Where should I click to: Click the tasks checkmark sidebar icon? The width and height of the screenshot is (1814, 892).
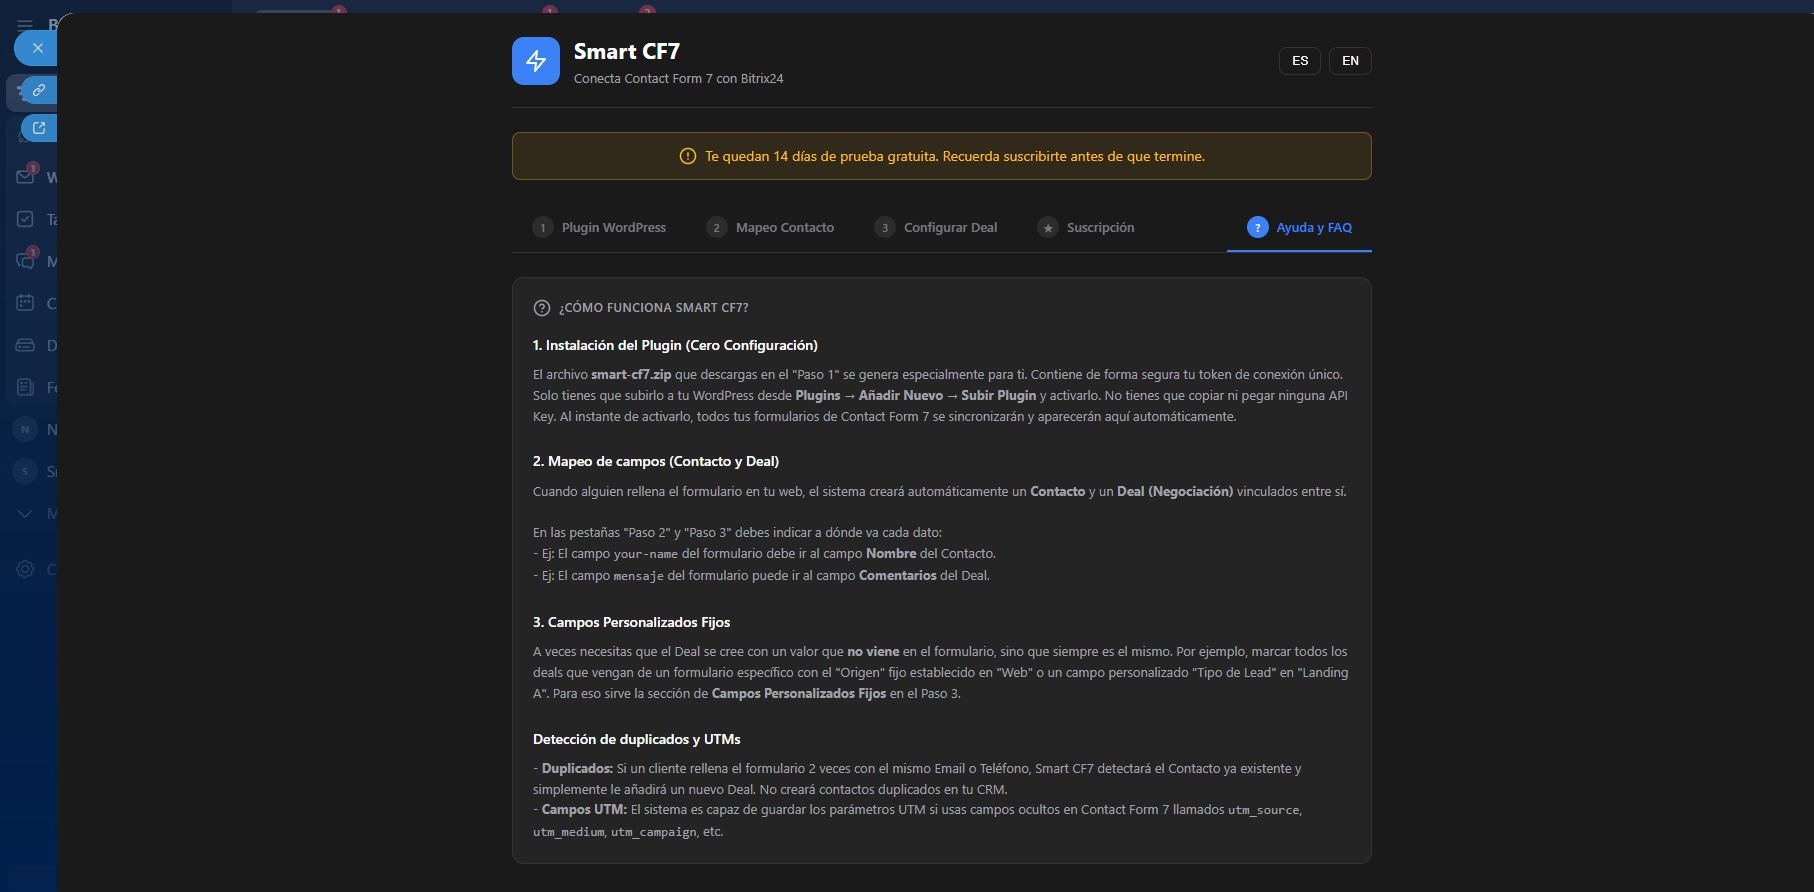coord(25,219)
